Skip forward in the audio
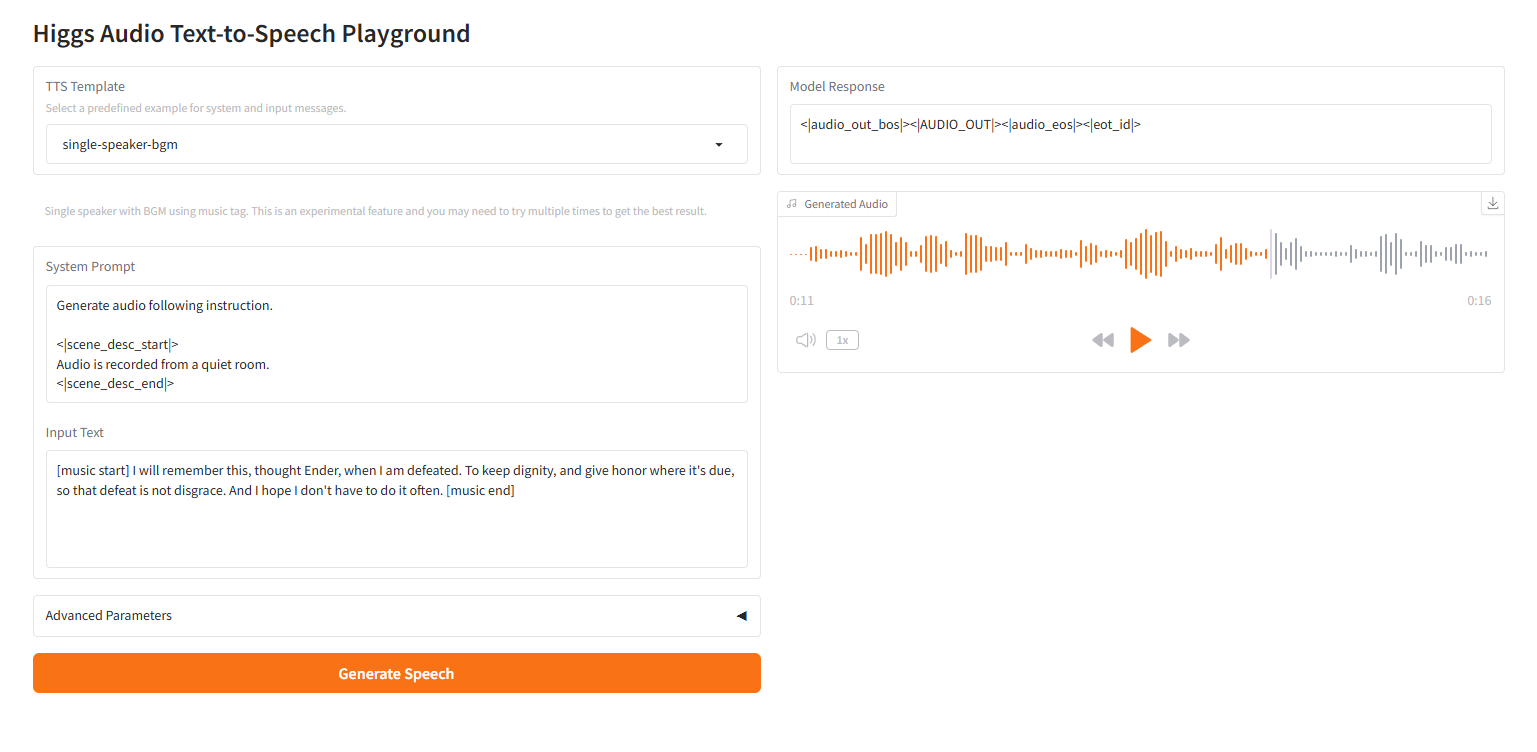The width and height of the screenshot is (1537, 752). (1179, 340)
